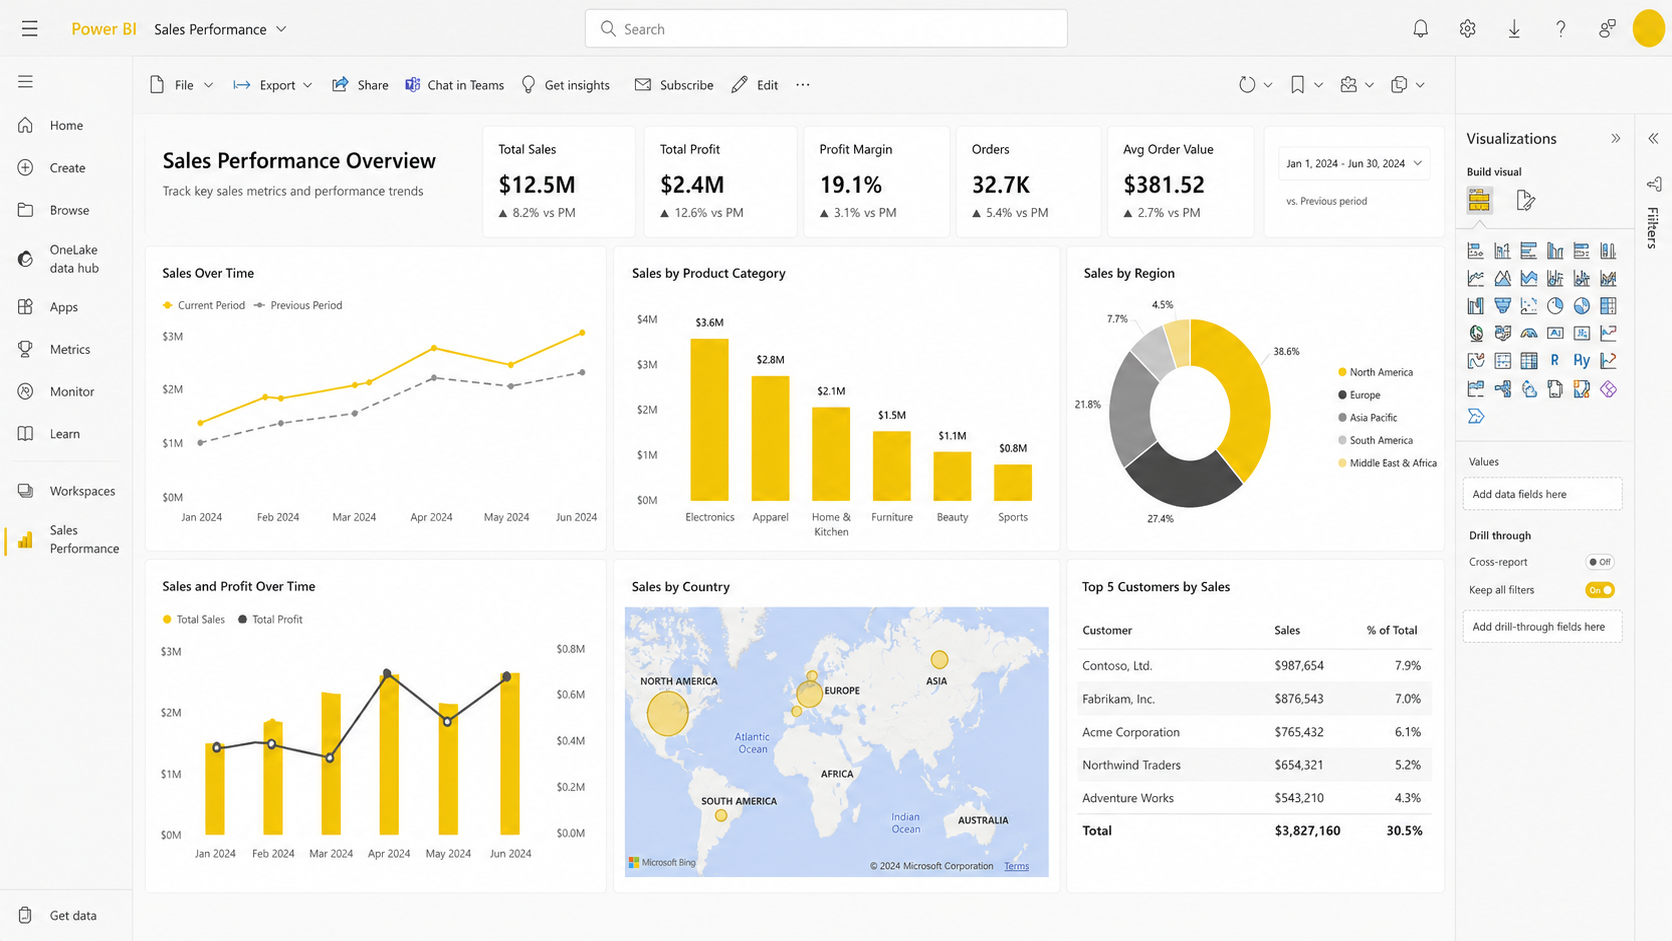Click the Share button

tap(360, 85)
